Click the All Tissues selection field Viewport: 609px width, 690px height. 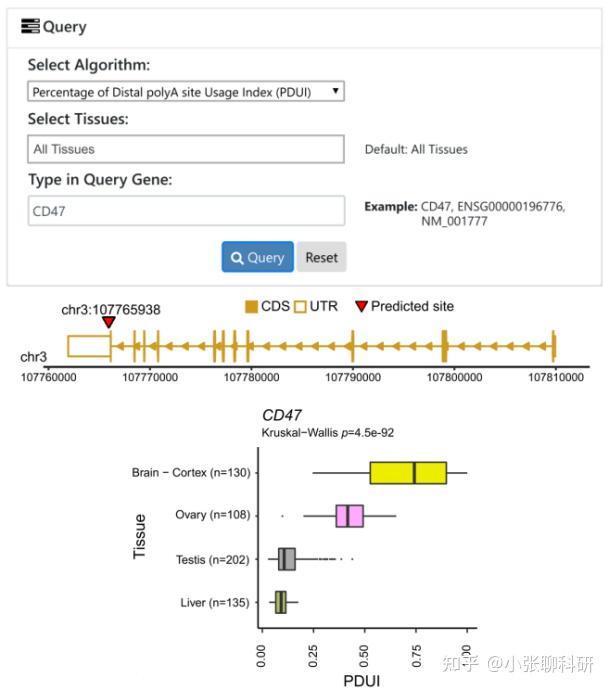(x=186, y=149)
